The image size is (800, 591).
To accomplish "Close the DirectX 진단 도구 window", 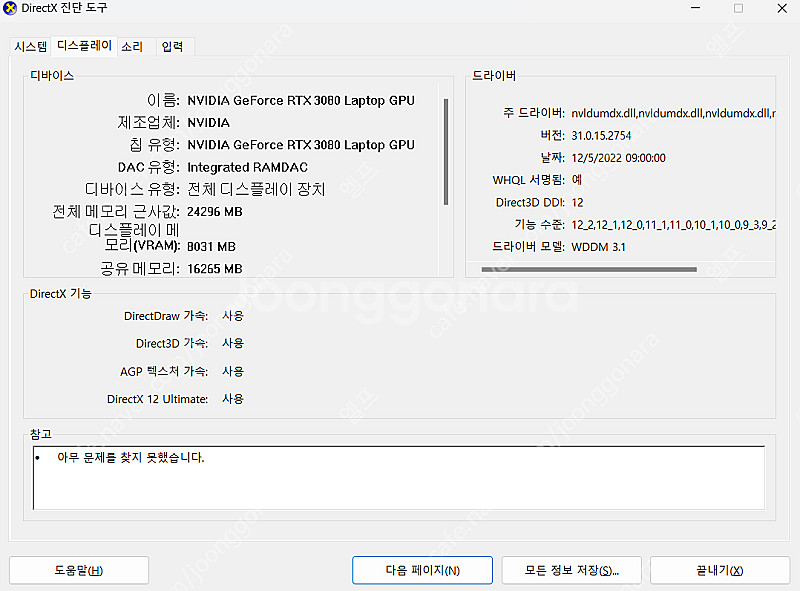I will (782, 8).
